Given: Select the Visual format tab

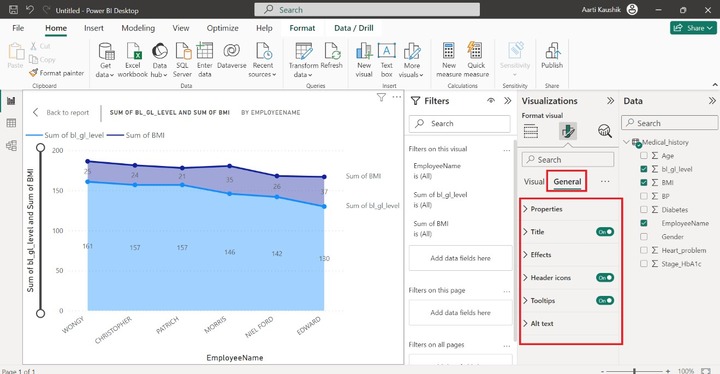Looking at the screenshot, I should point(534,181).
